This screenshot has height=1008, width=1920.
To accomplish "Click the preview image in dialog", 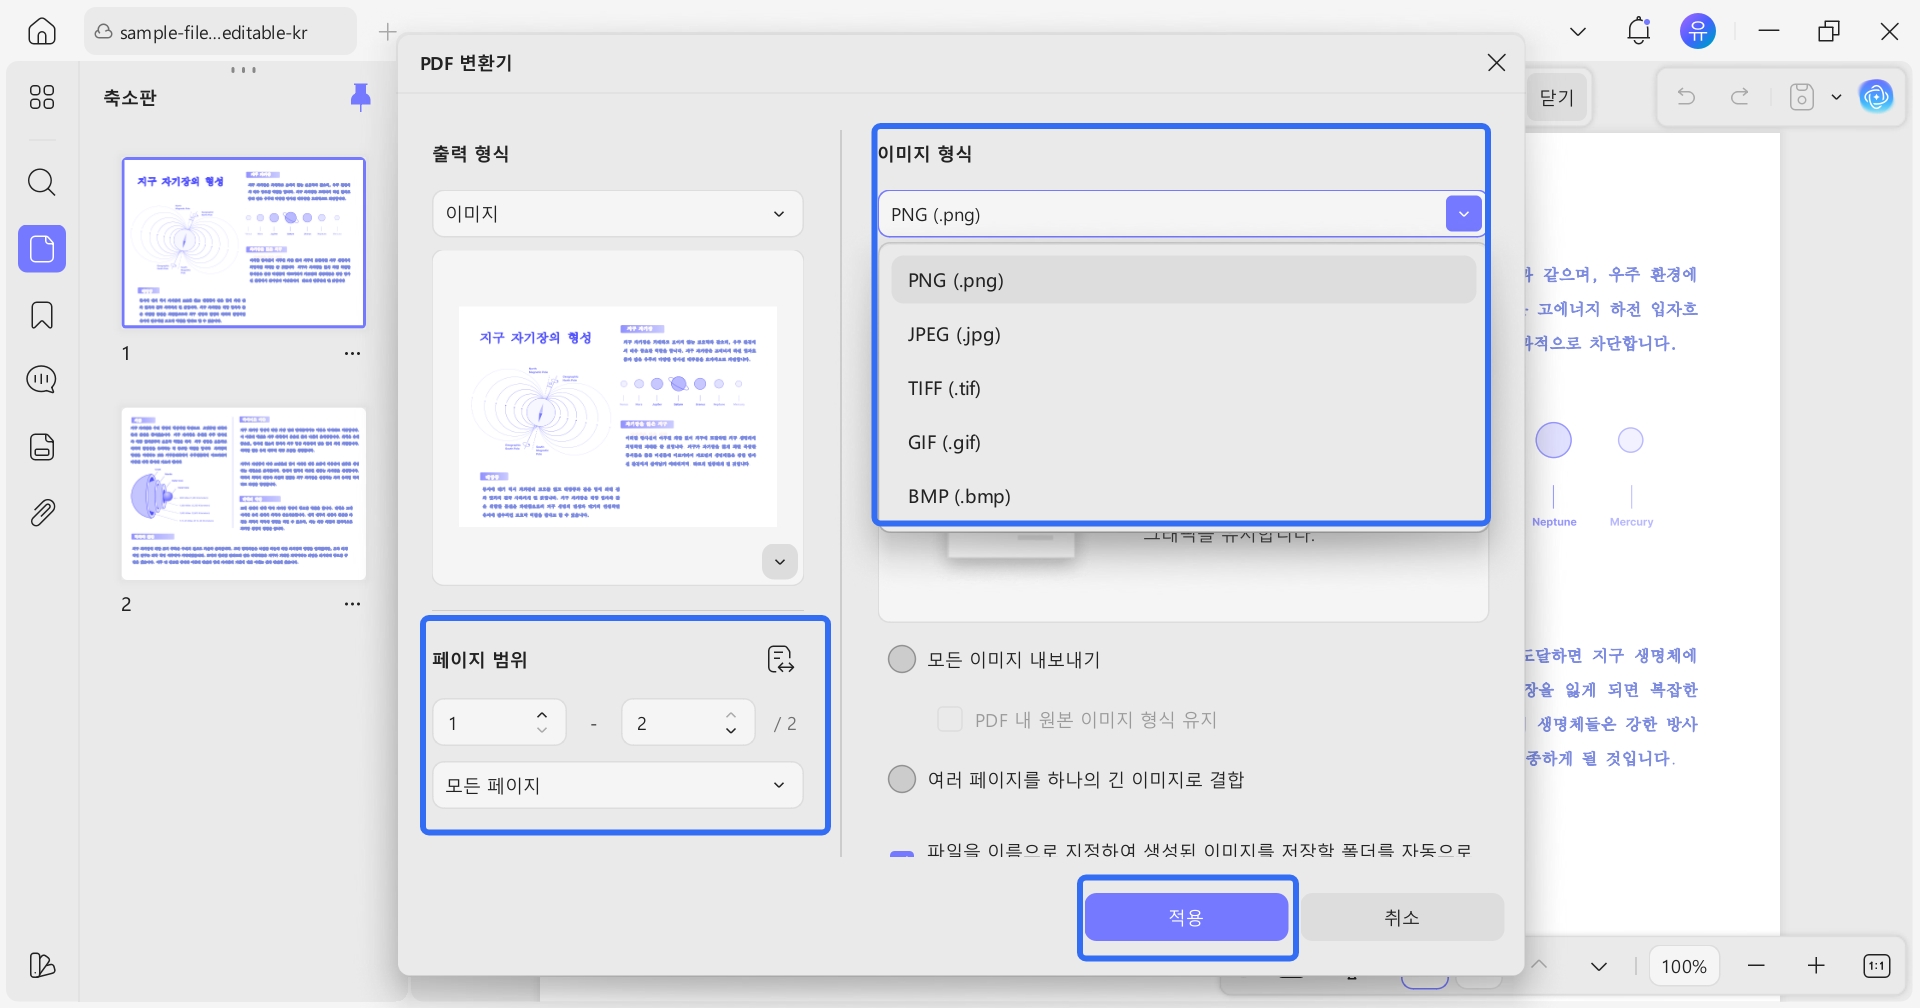I will pyautogui.click(x=618, y=417).
